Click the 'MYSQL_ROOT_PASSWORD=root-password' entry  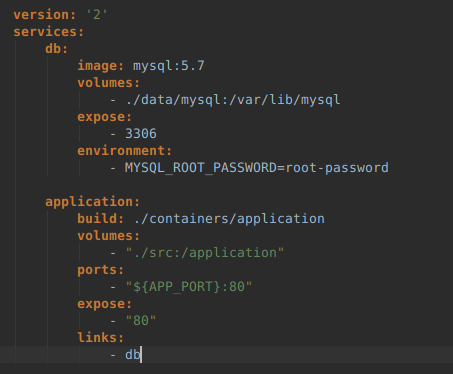(257, 168)
